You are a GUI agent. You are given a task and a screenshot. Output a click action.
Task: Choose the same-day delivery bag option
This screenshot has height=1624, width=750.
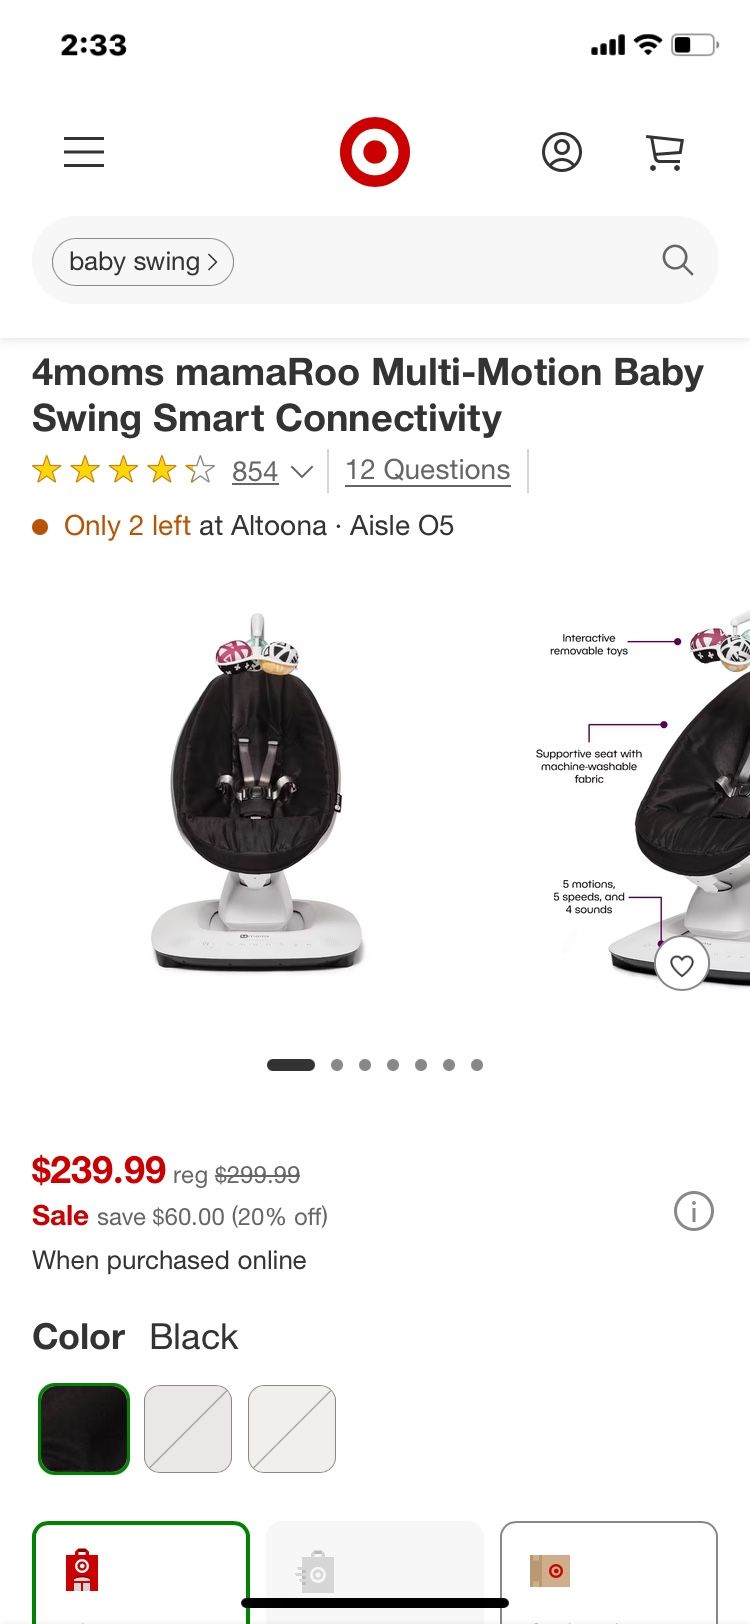click(375, 1572)
